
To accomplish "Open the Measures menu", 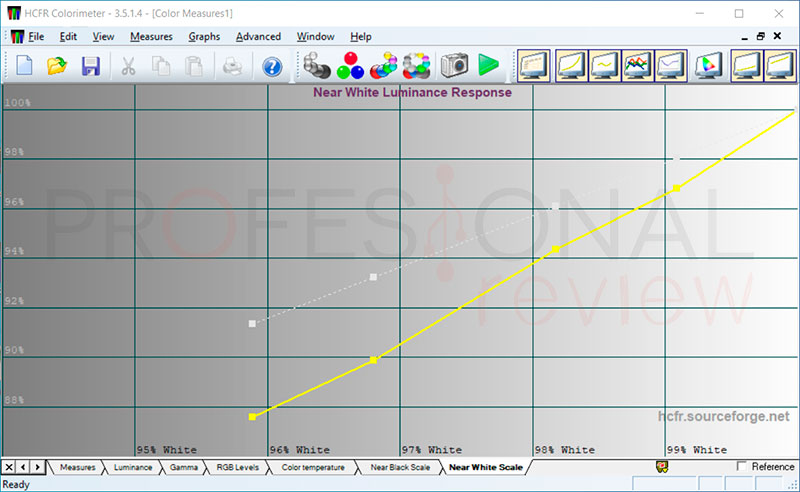I will 151,37.
